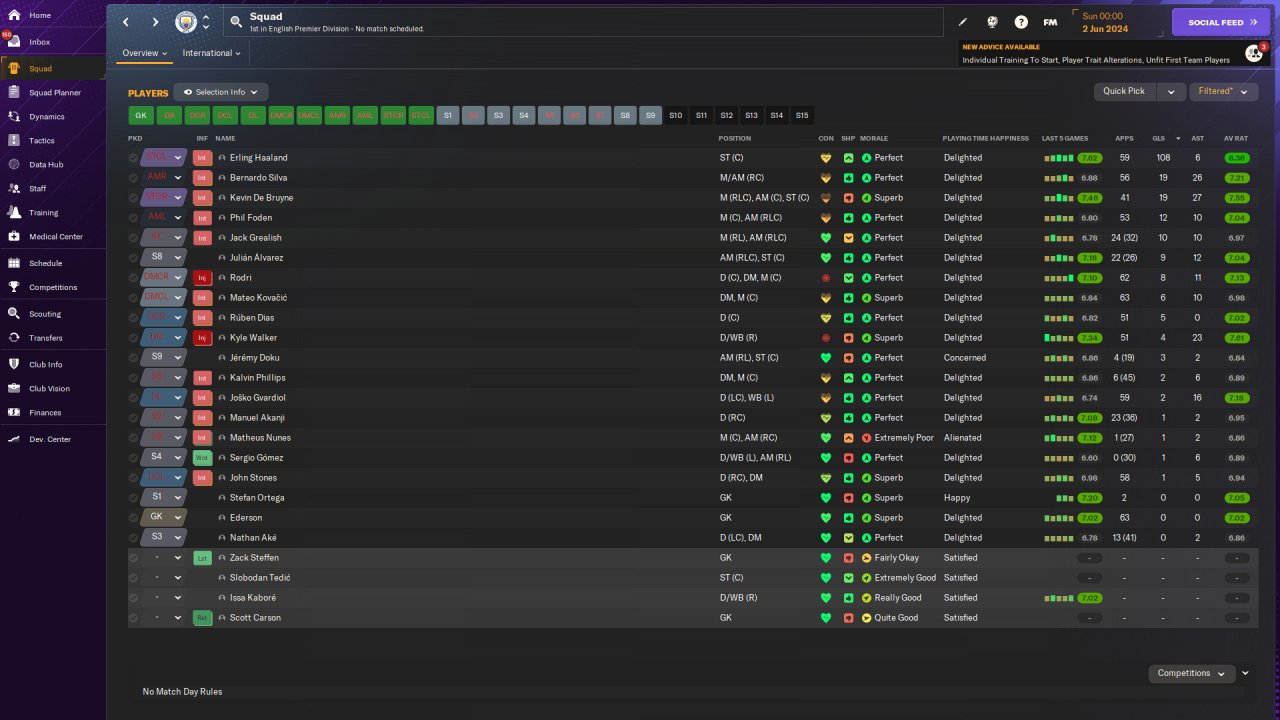Click the pencil edit icon

tap(963, 22)
